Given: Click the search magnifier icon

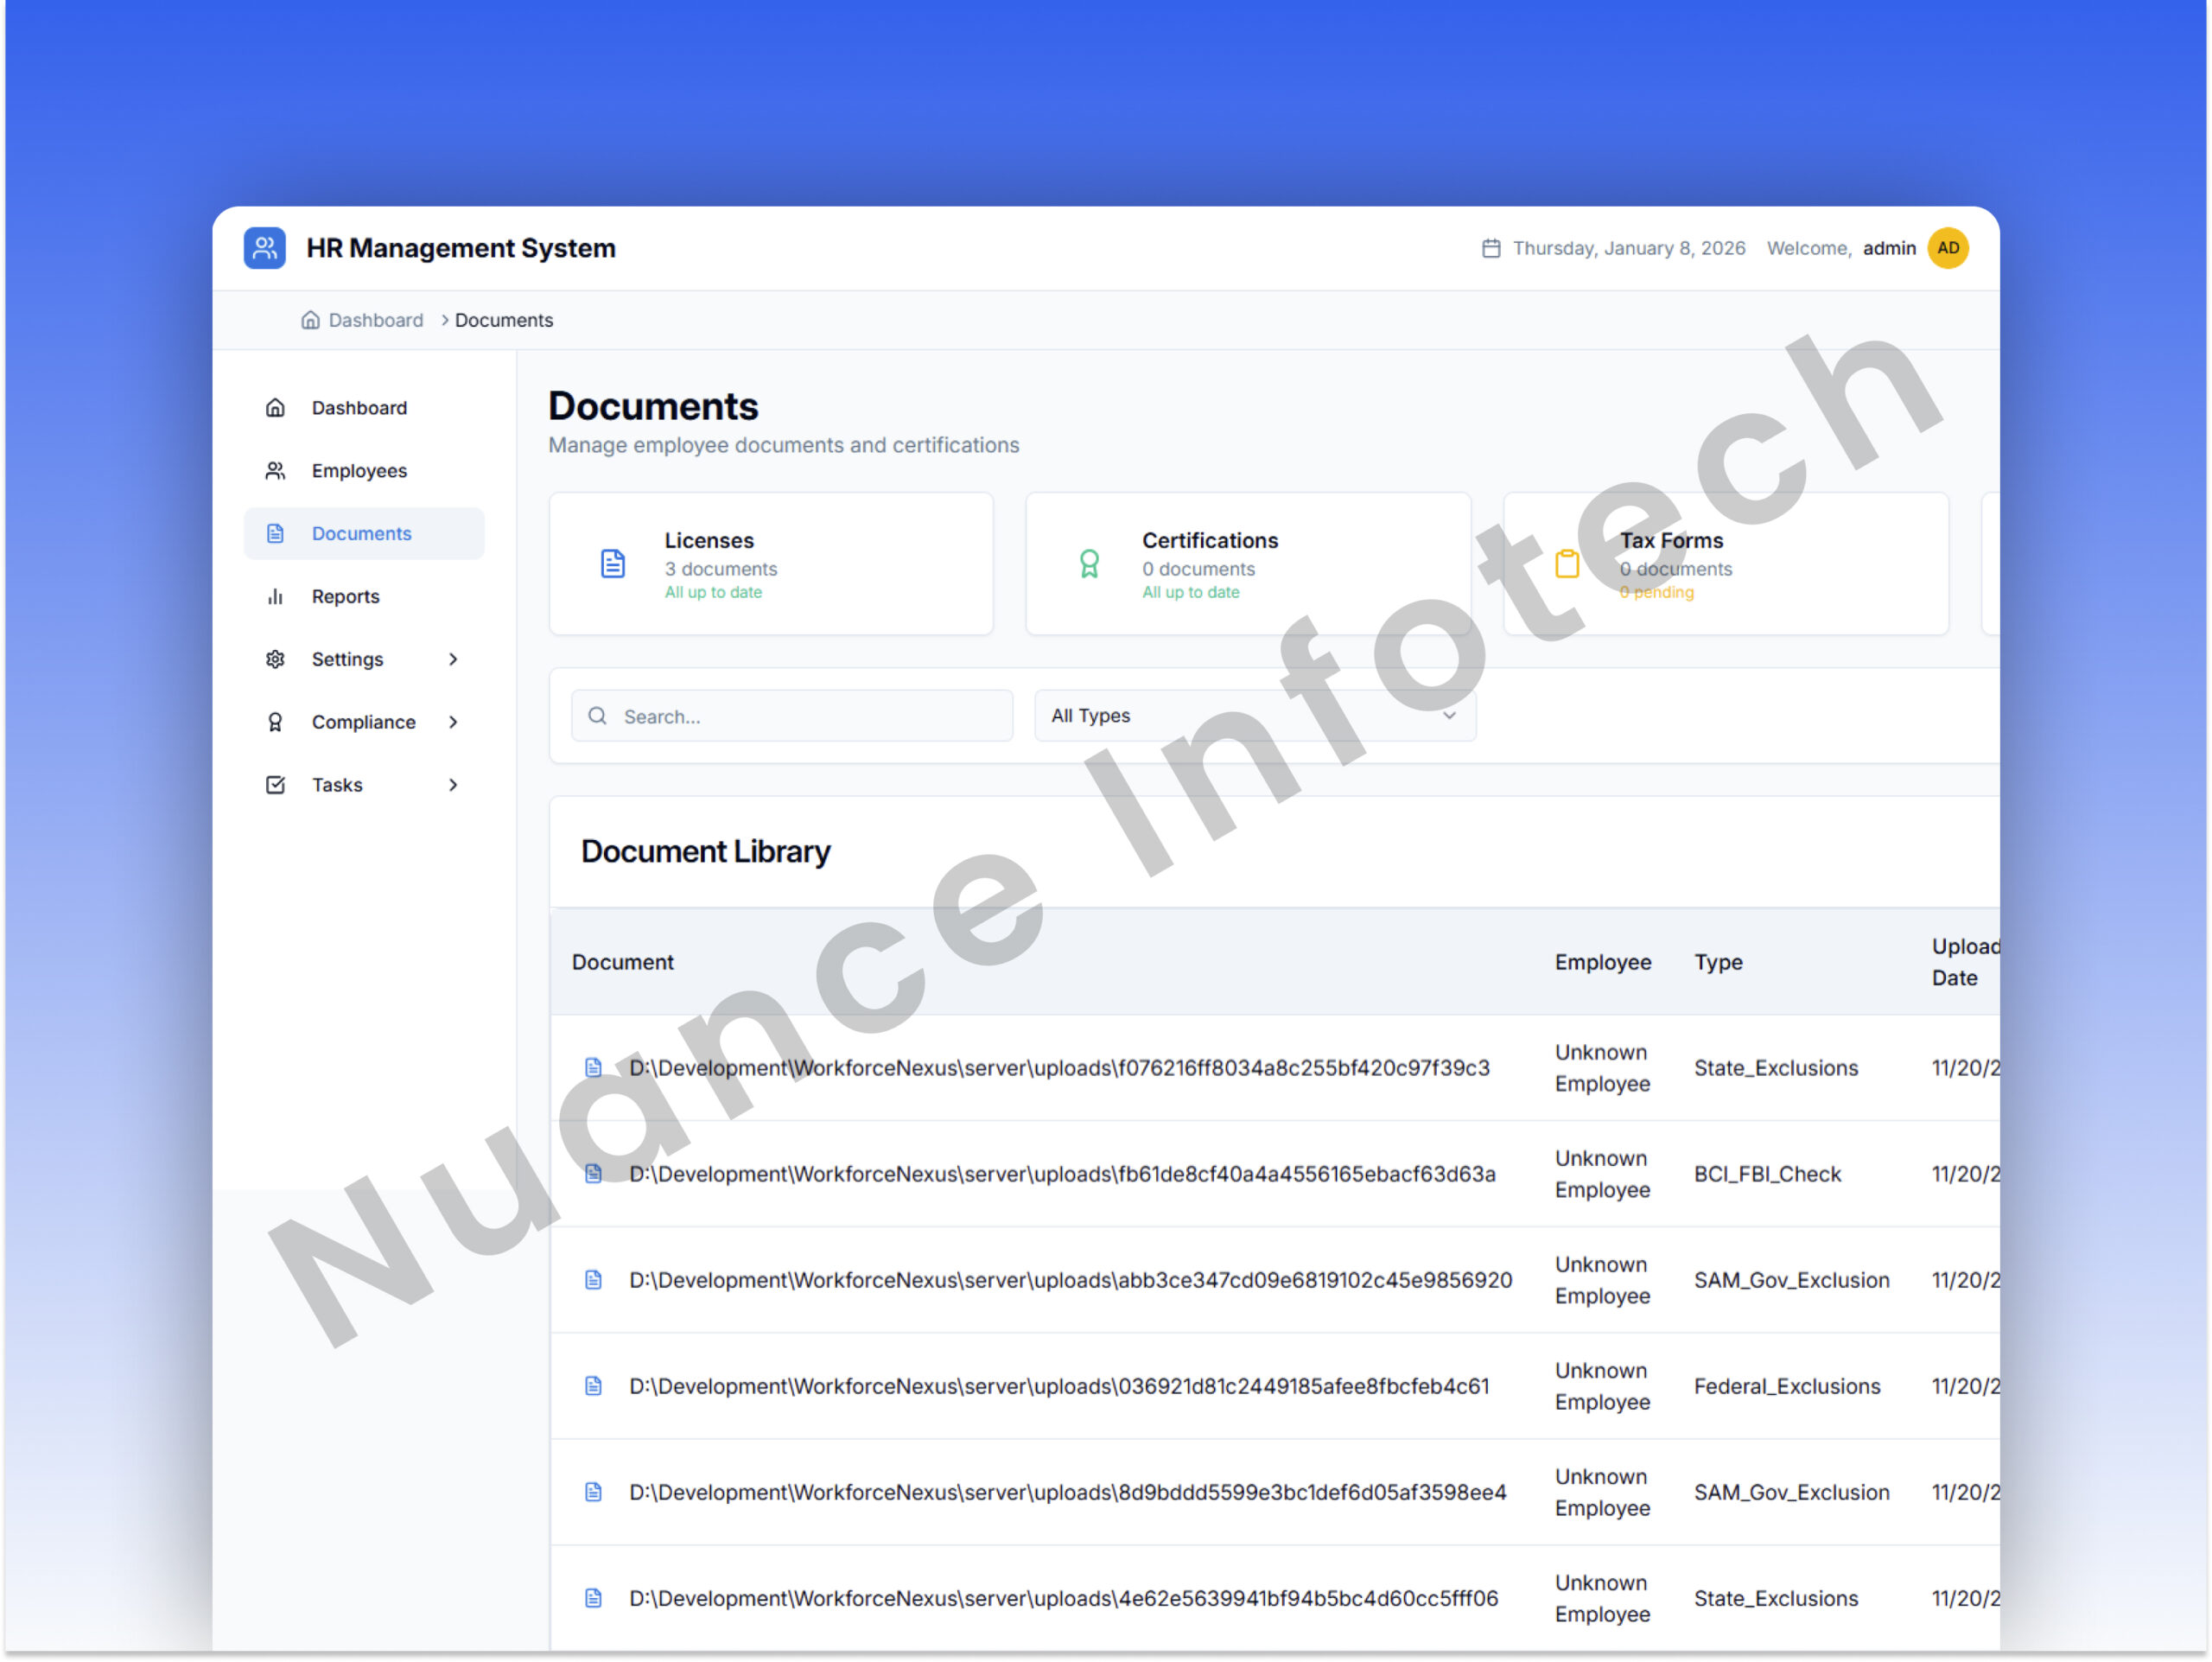Looking at the screenshot, I should click(598, 716).
